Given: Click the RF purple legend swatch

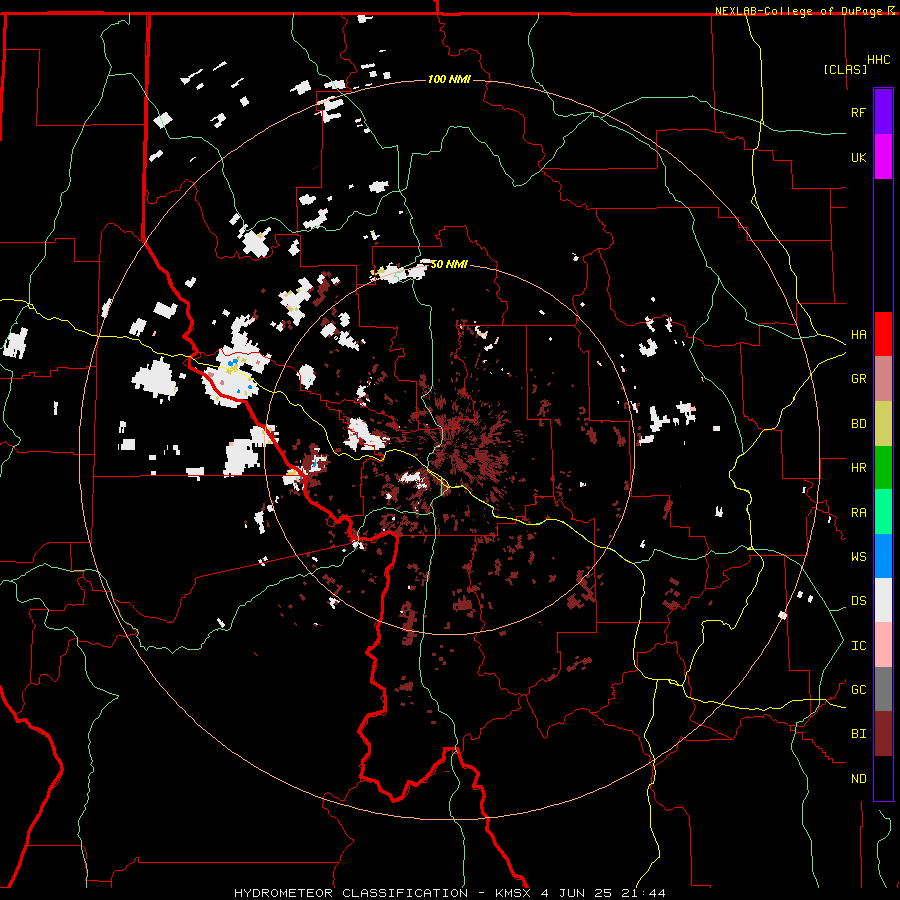Looking at the screenshot, I should pos(883,112).
